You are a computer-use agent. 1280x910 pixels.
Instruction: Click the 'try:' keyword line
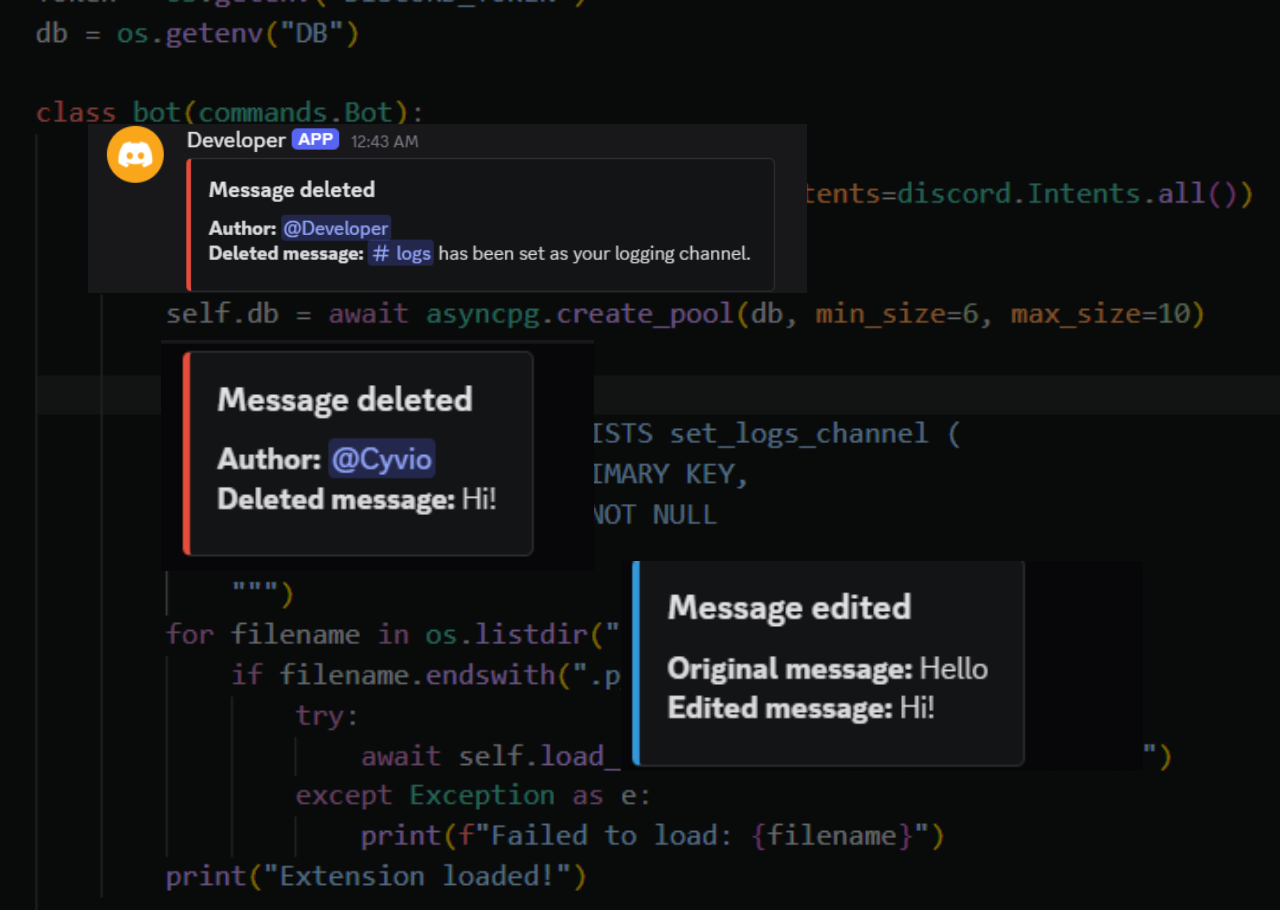pyautogui.click(x=327, y=716)
